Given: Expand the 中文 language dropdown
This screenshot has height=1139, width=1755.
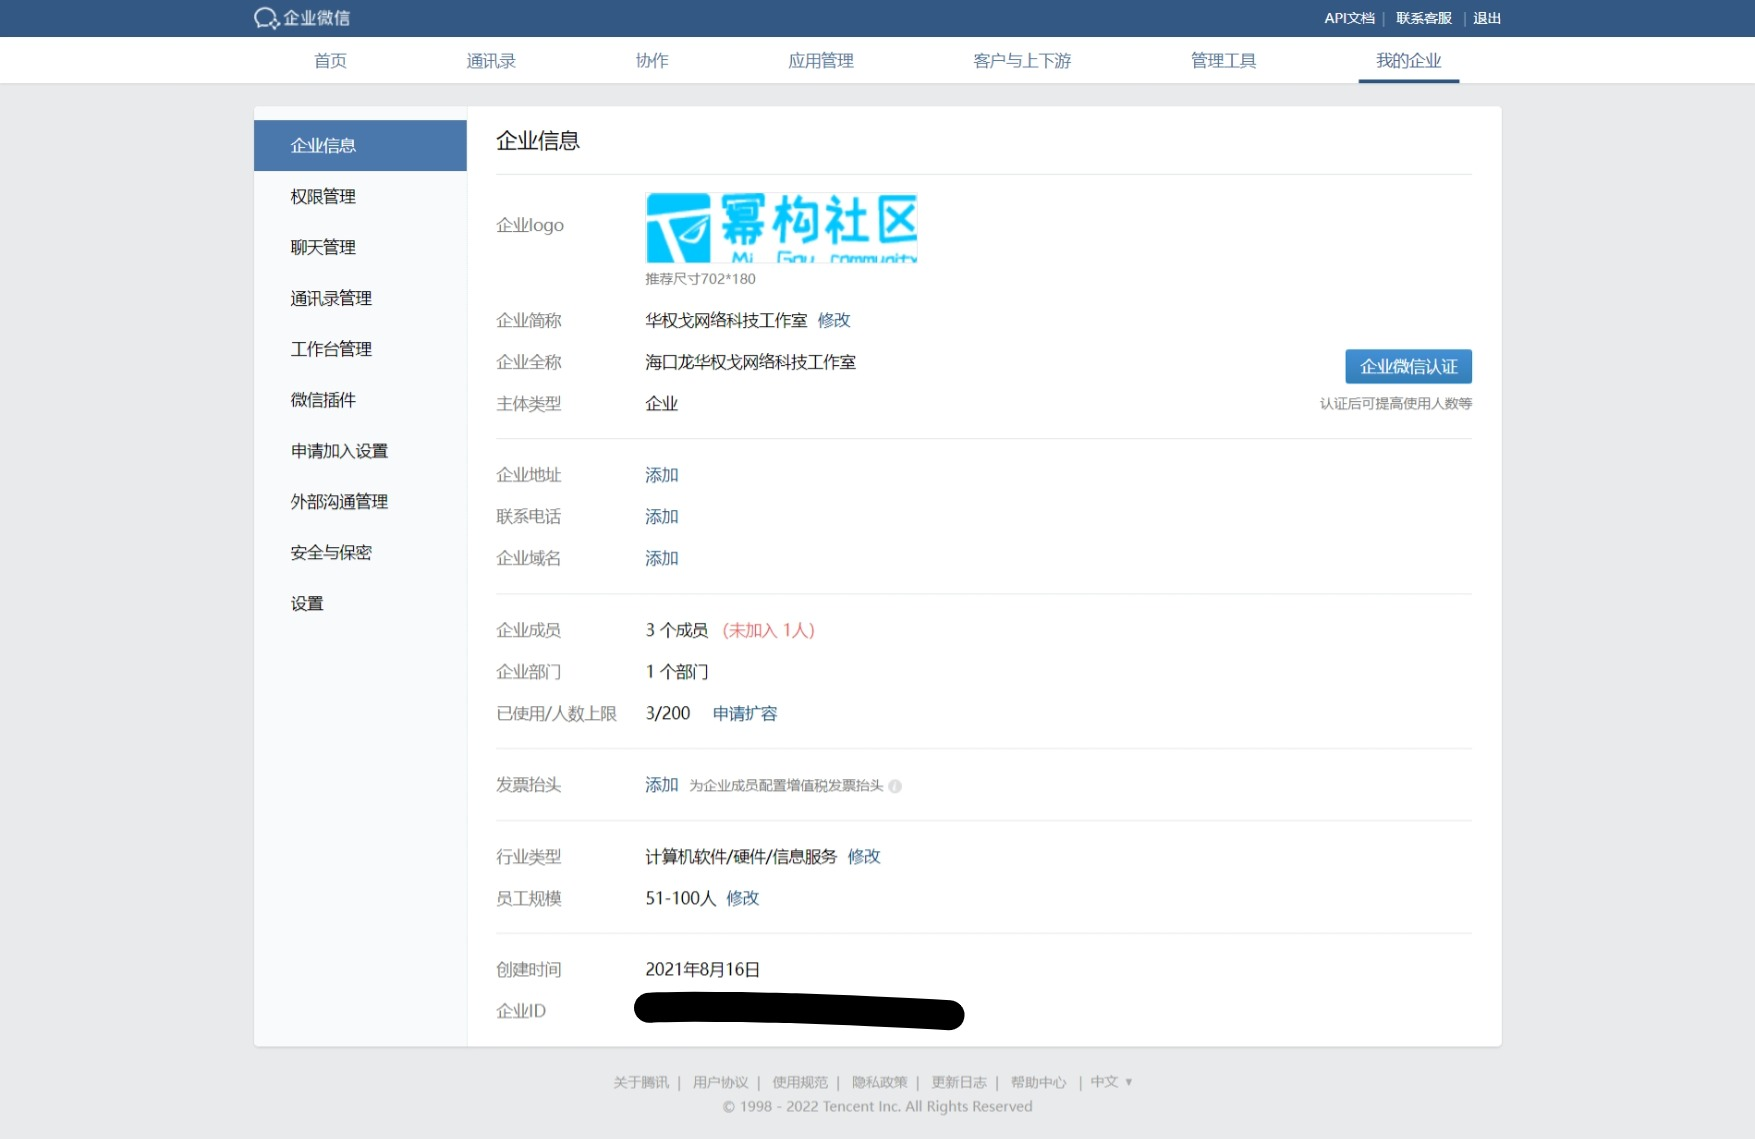Looking at the screenshot, I should (1111, 1082).
